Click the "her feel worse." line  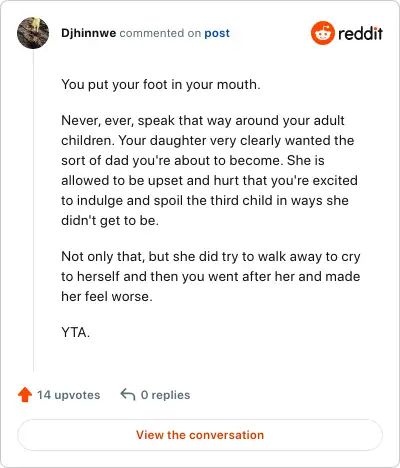click(107, 296)
